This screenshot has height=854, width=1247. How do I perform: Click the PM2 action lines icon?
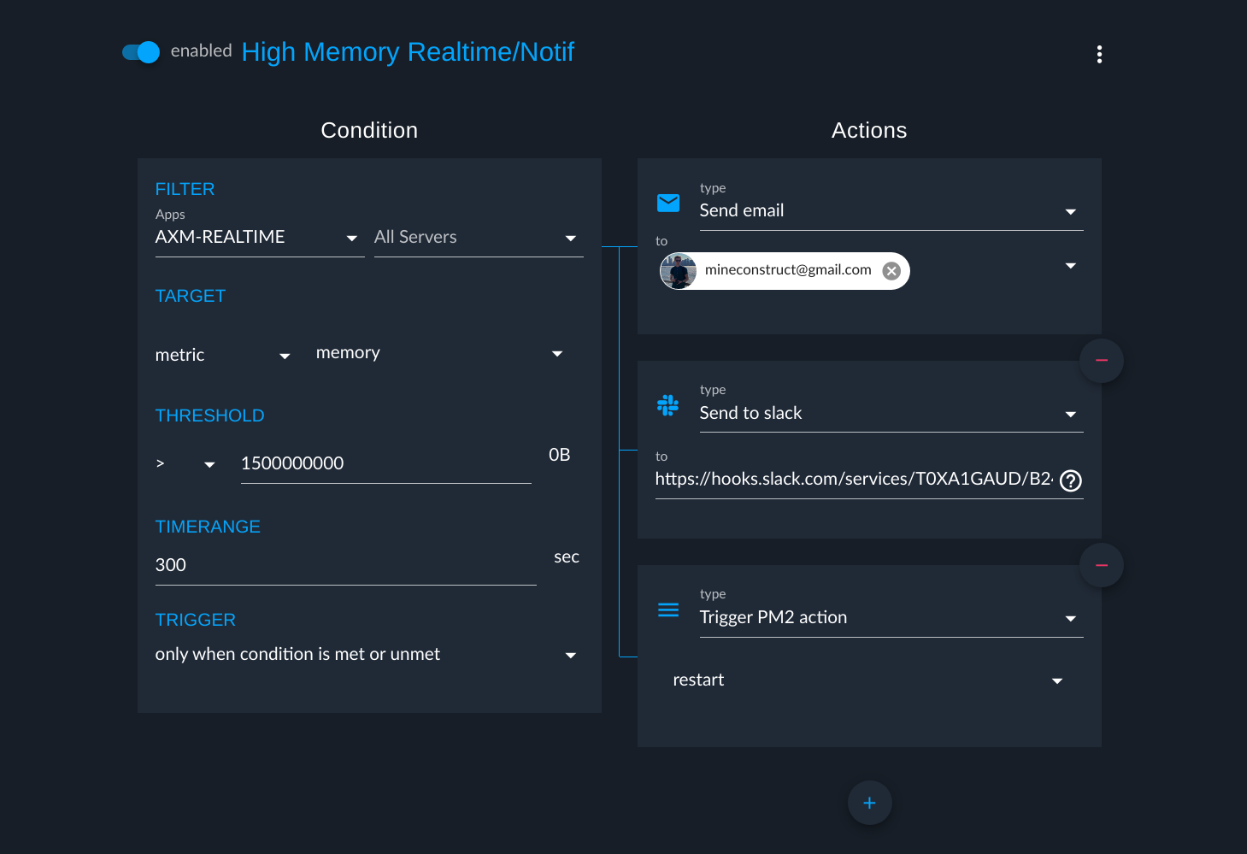pyautogui.click(x=668, y=610)
